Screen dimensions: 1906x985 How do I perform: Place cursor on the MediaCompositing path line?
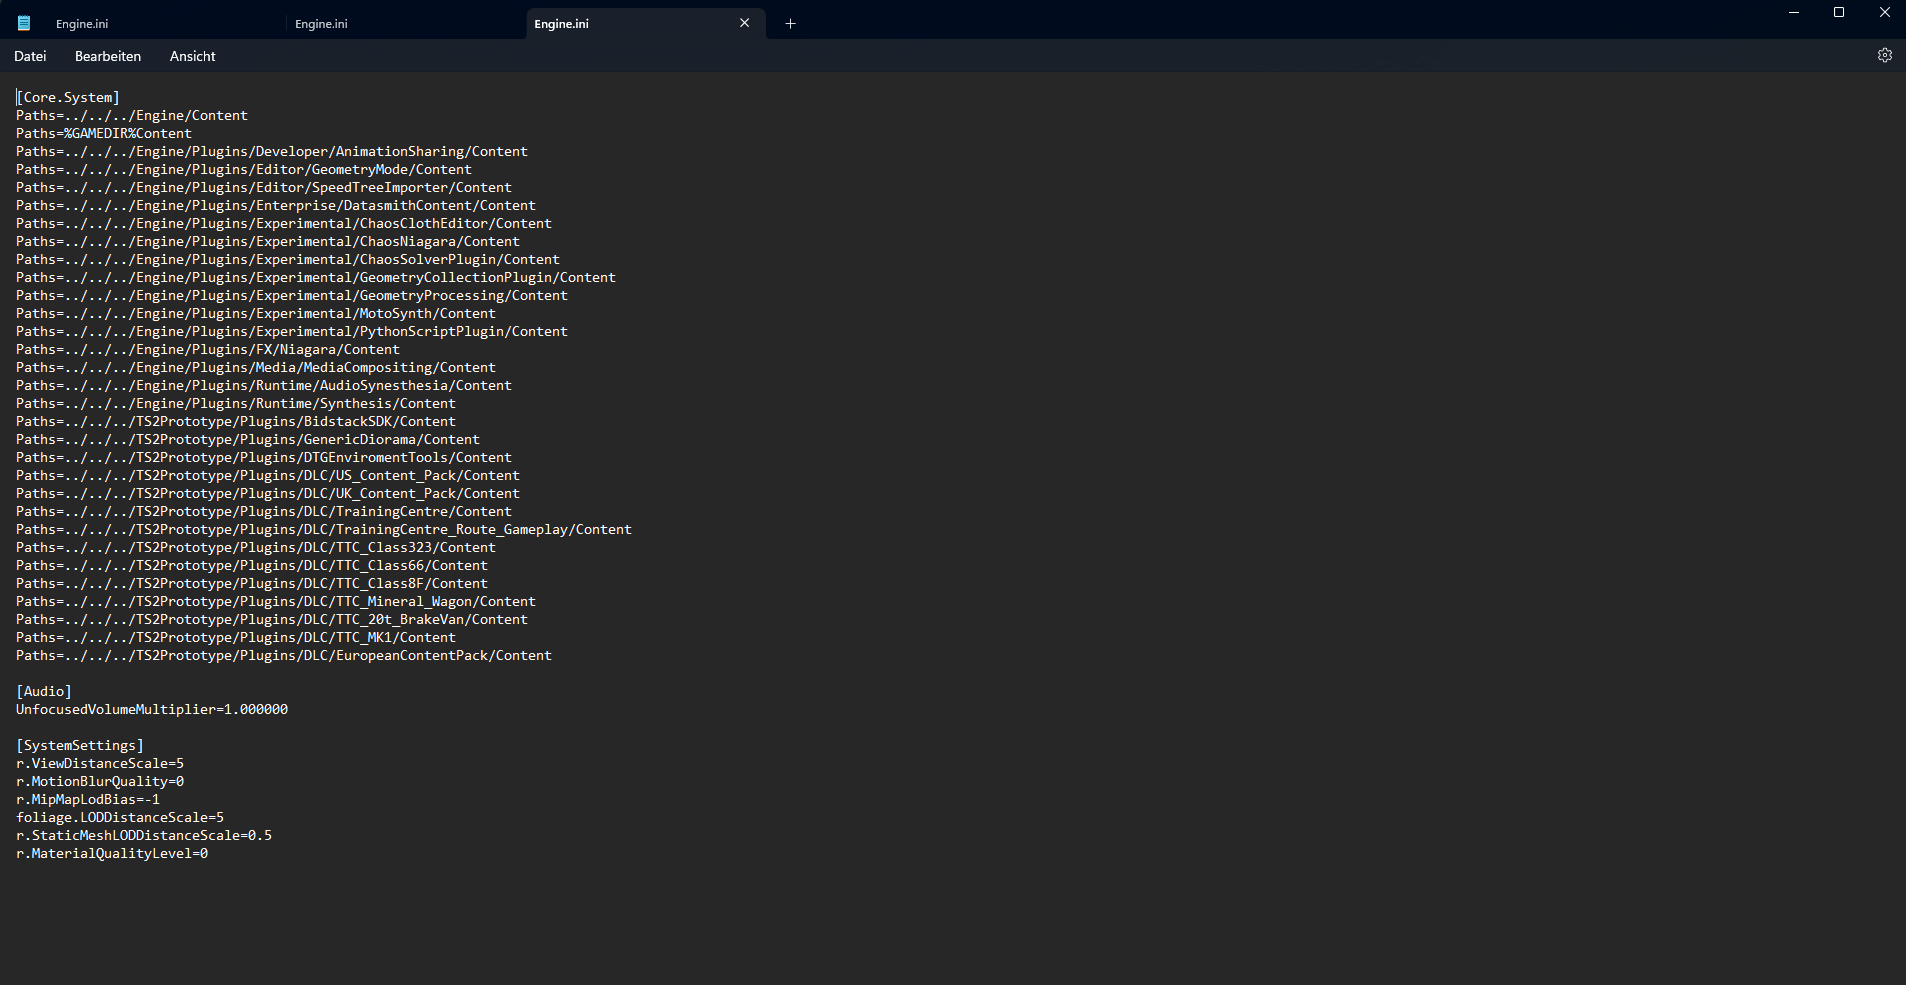(x=256, y=367)
